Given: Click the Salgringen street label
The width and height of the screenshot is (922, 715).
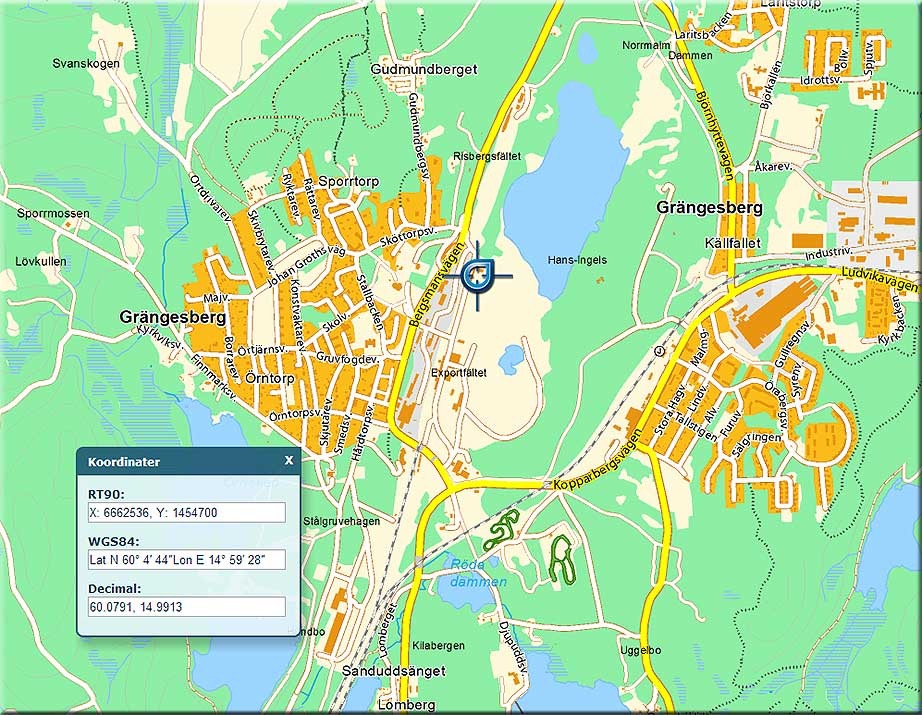Looking at the screenshot, I should 757,445.
